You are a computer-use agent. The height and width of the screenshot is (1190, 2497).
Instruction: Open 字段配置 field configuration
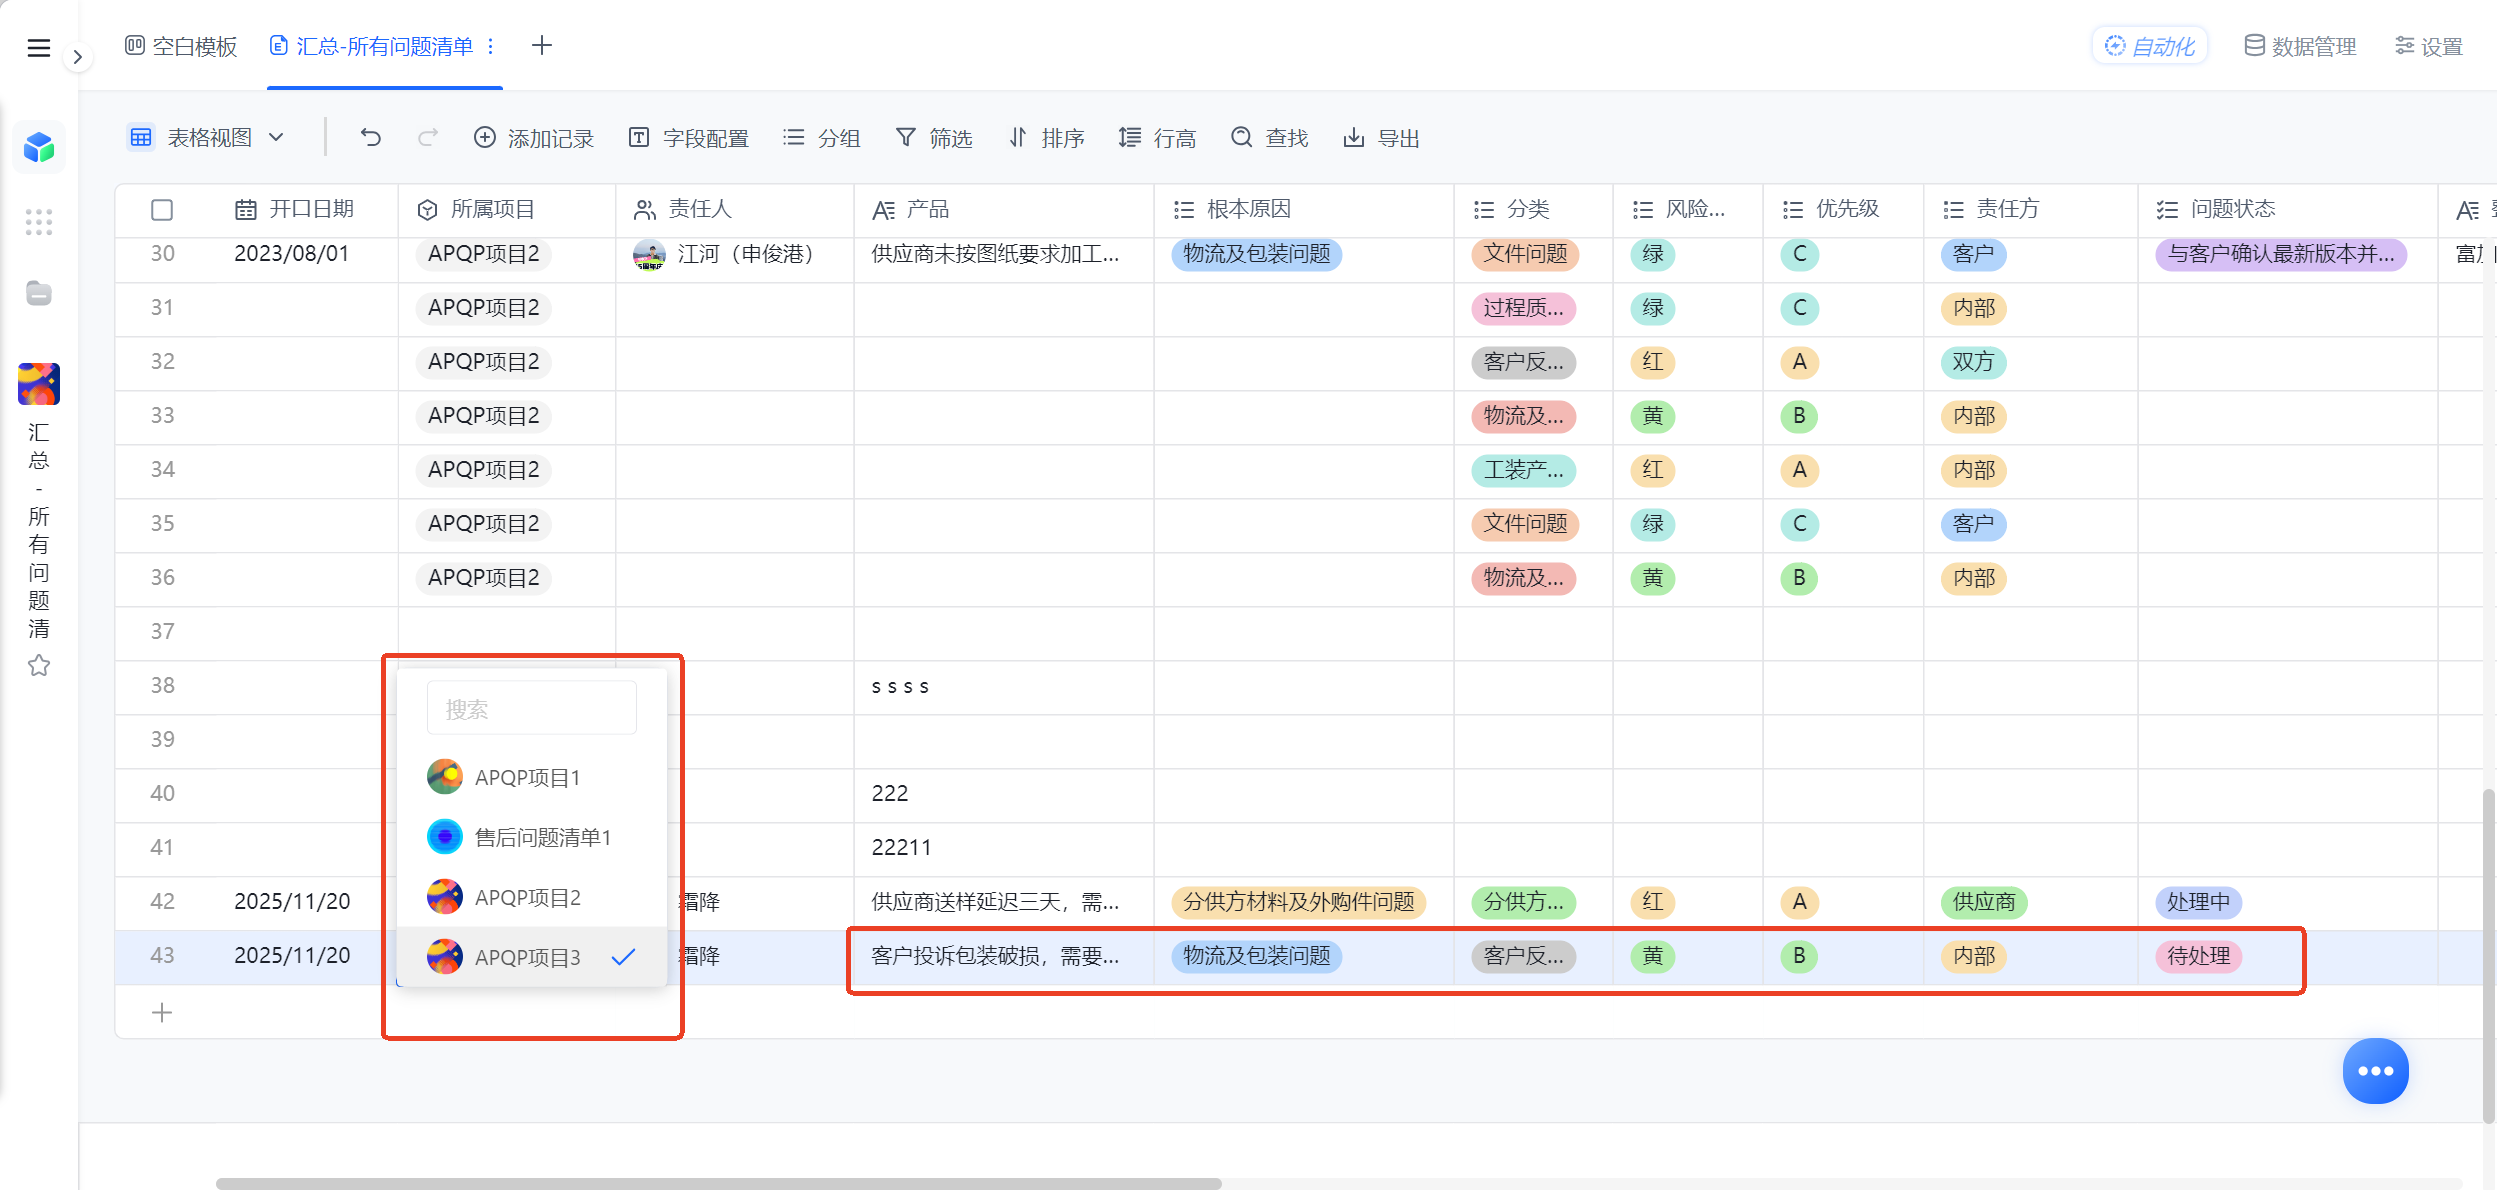689,138
